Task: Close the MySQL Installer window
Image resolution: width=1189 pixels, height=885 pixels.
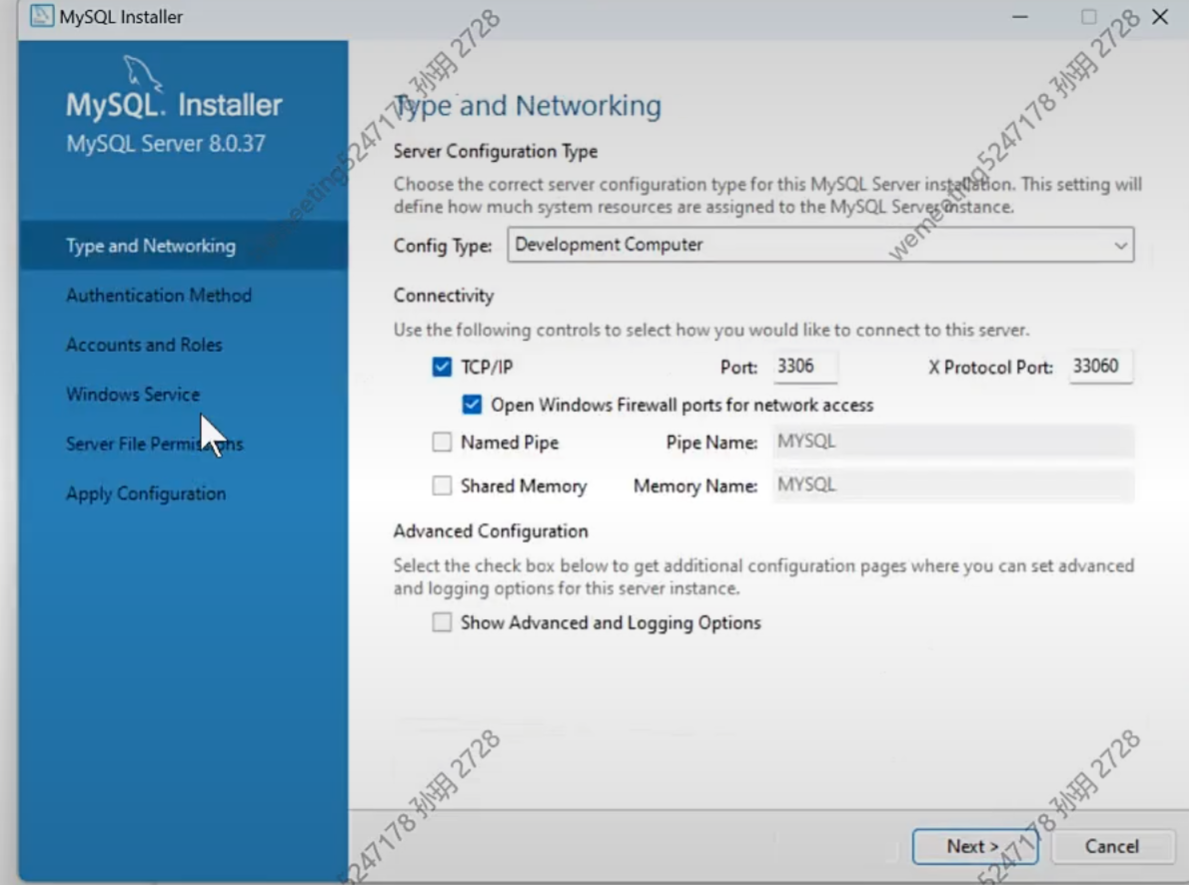Action: pyautogui.click(x=1160, y=17)
